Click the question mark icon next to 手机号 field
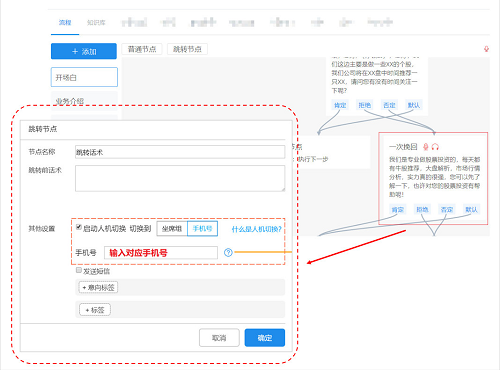This screenshot has width=500, height=370. pos(228,253)
